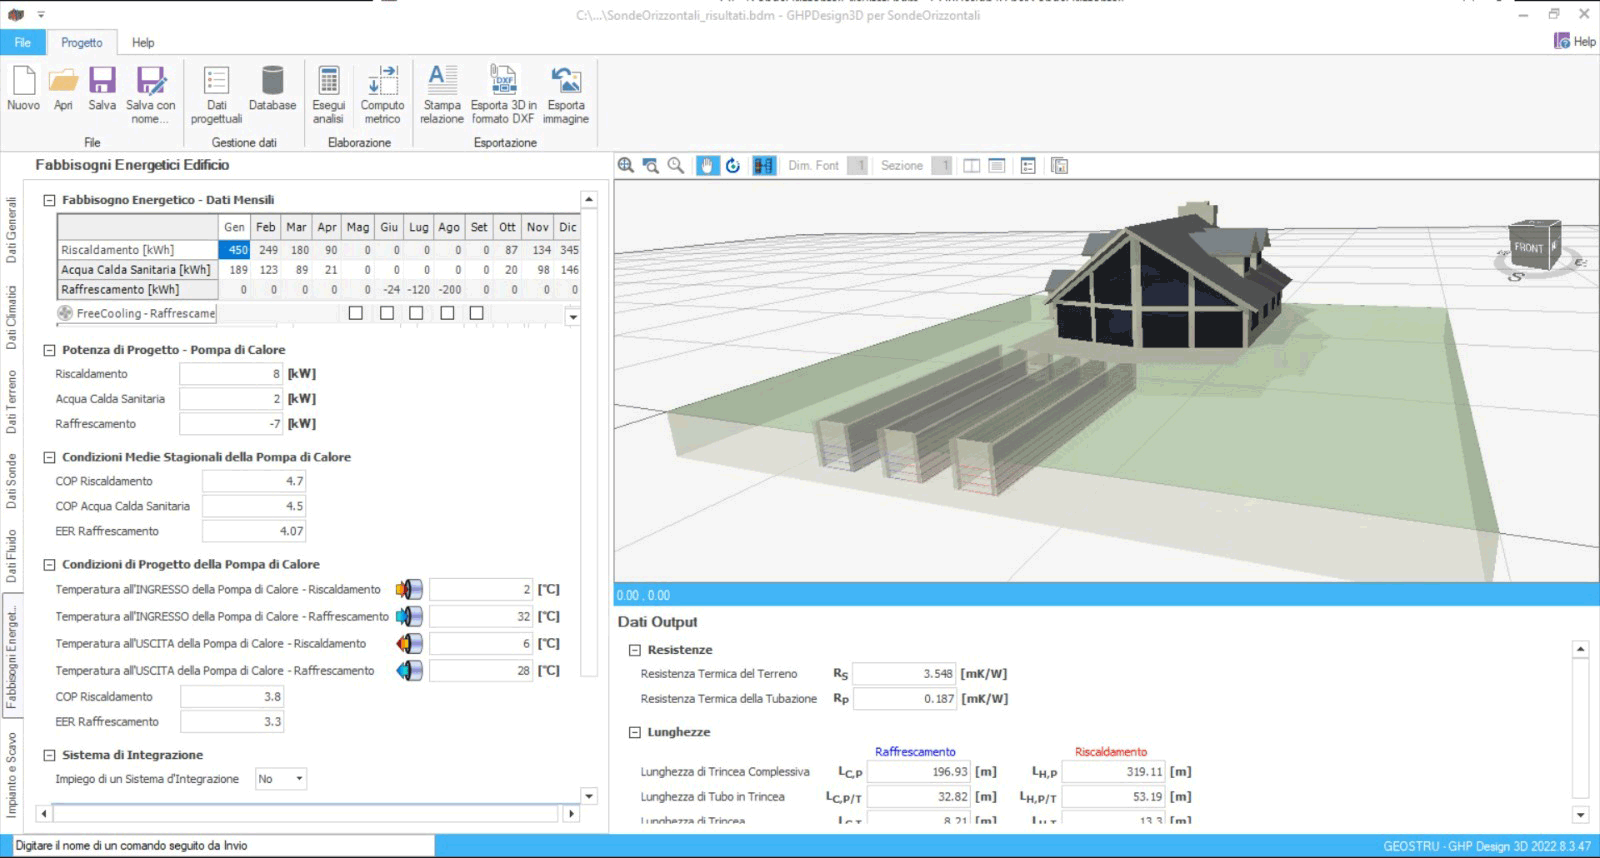Enable FreeCooling checkbox for Giu
The image size is (1600, 858).
click(387, 313)
